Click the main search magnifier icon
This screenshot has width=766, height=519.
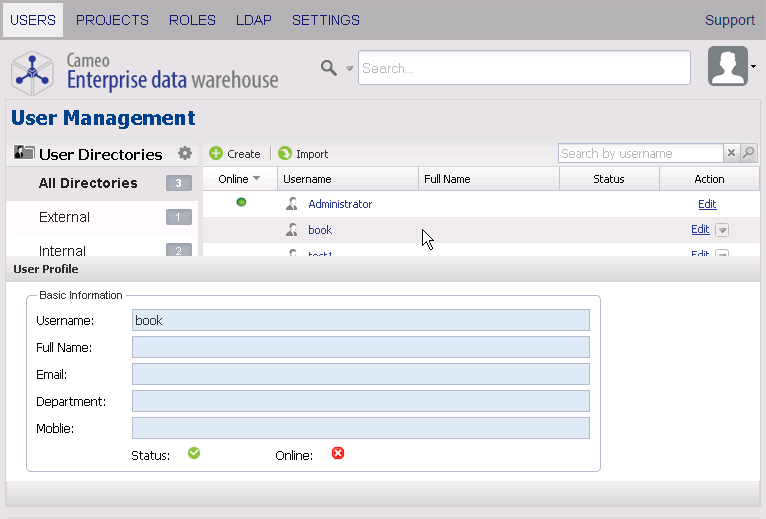point(328,68)
